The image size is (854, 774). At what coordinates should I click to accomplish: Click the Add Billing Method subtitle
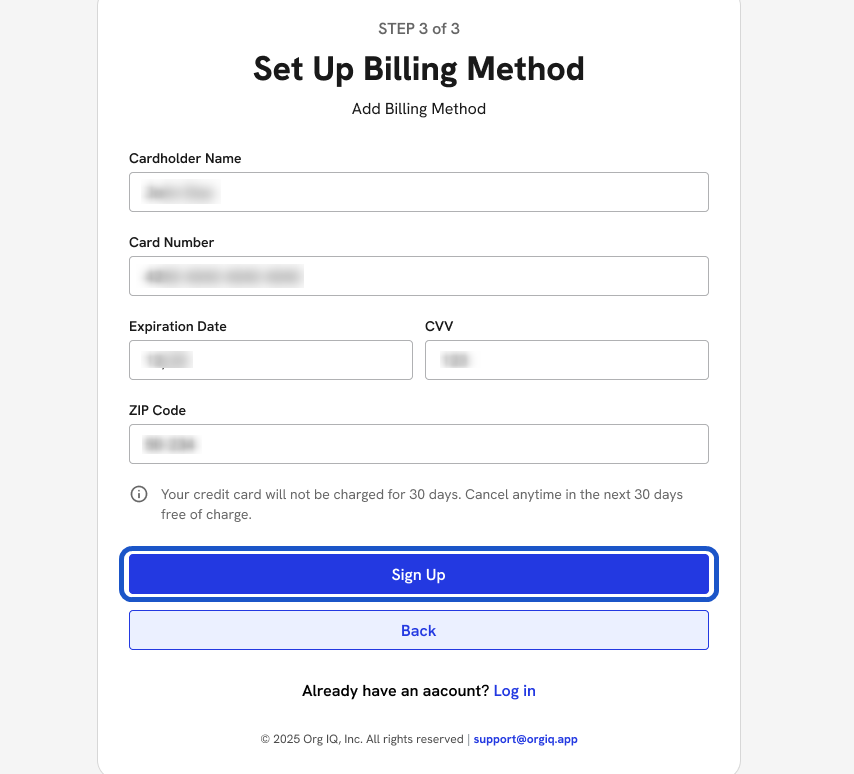419,109
